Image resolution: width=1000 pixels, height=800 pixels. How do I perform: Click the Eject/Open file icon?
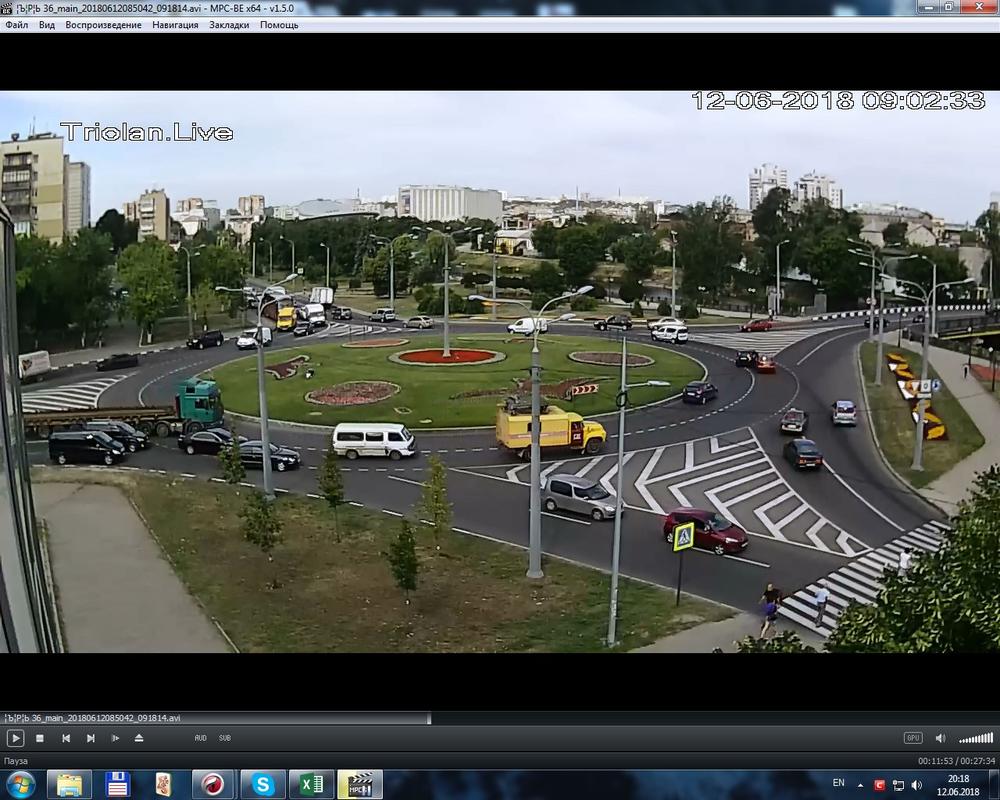[x=139, y=738]
